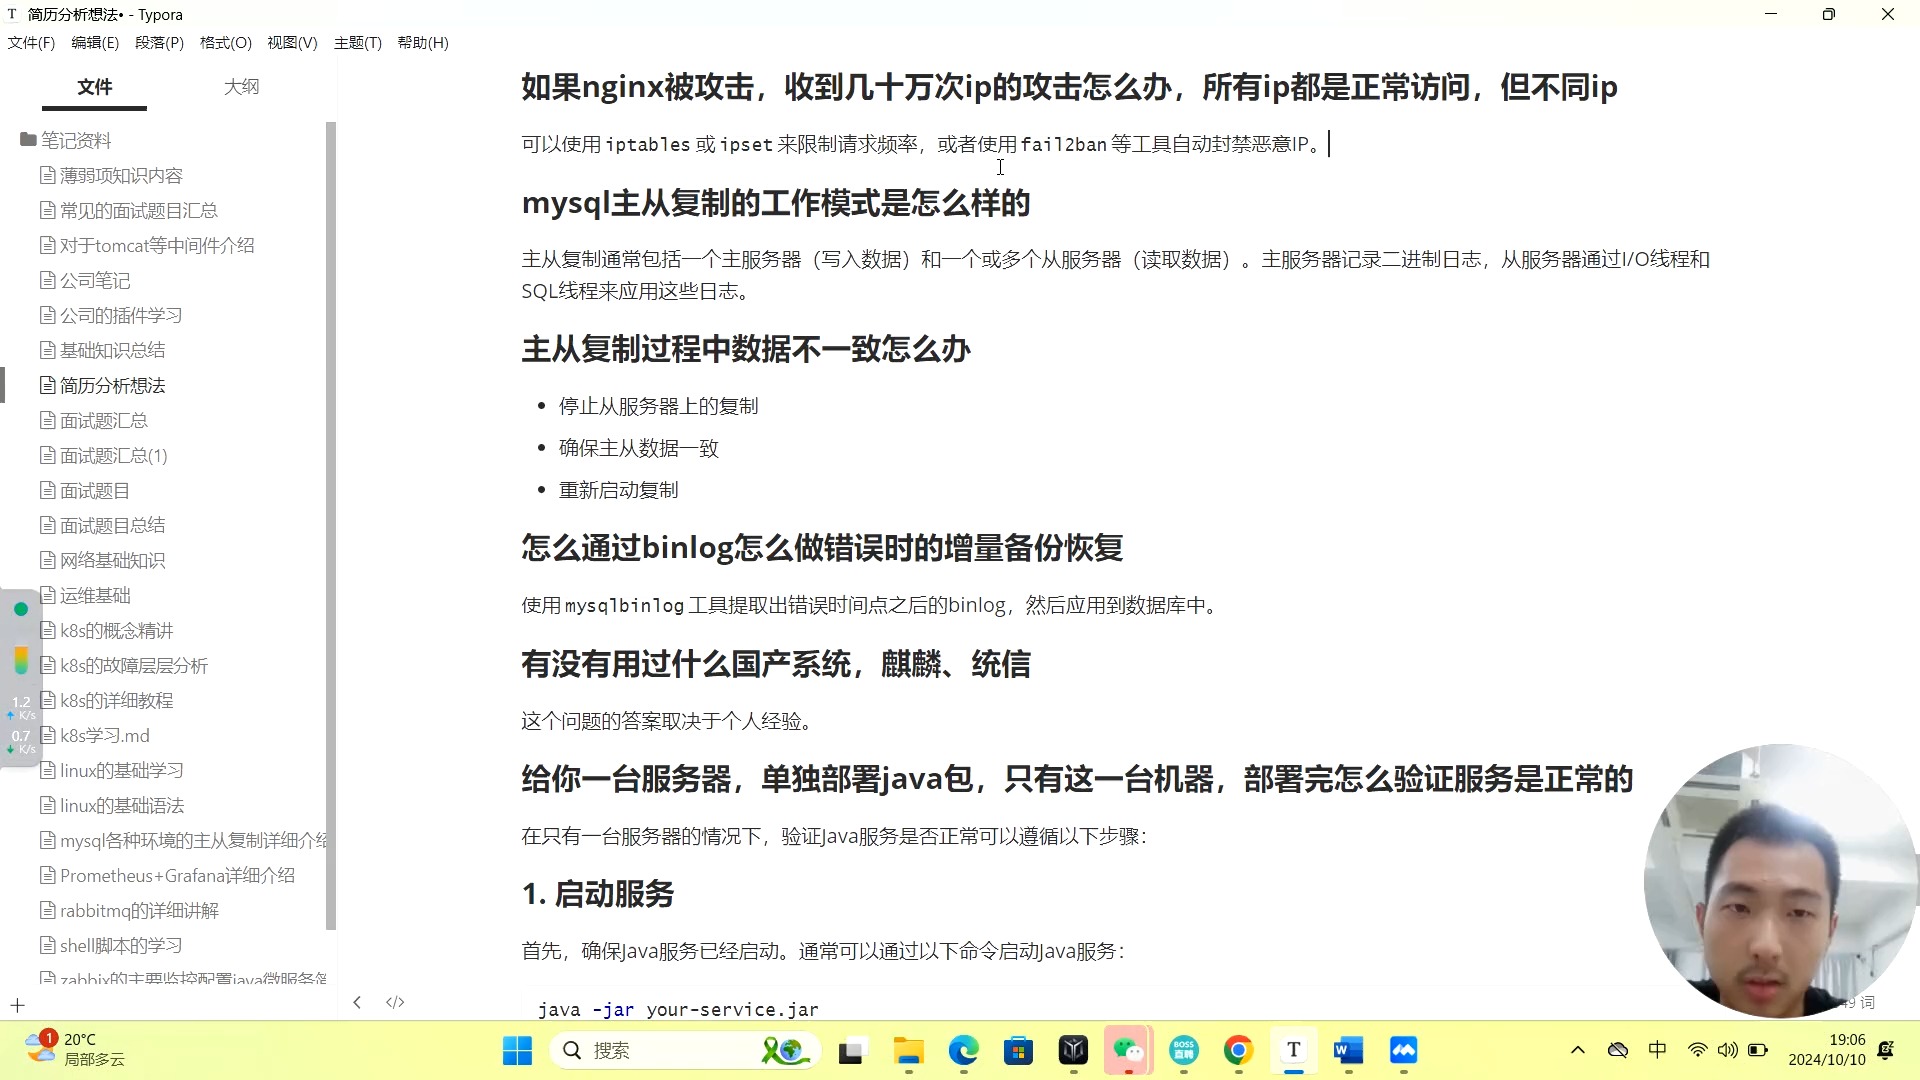Open Wi-Fi network tray icon
Screen dimensions: 1920x1080
pos(1697,1050)
